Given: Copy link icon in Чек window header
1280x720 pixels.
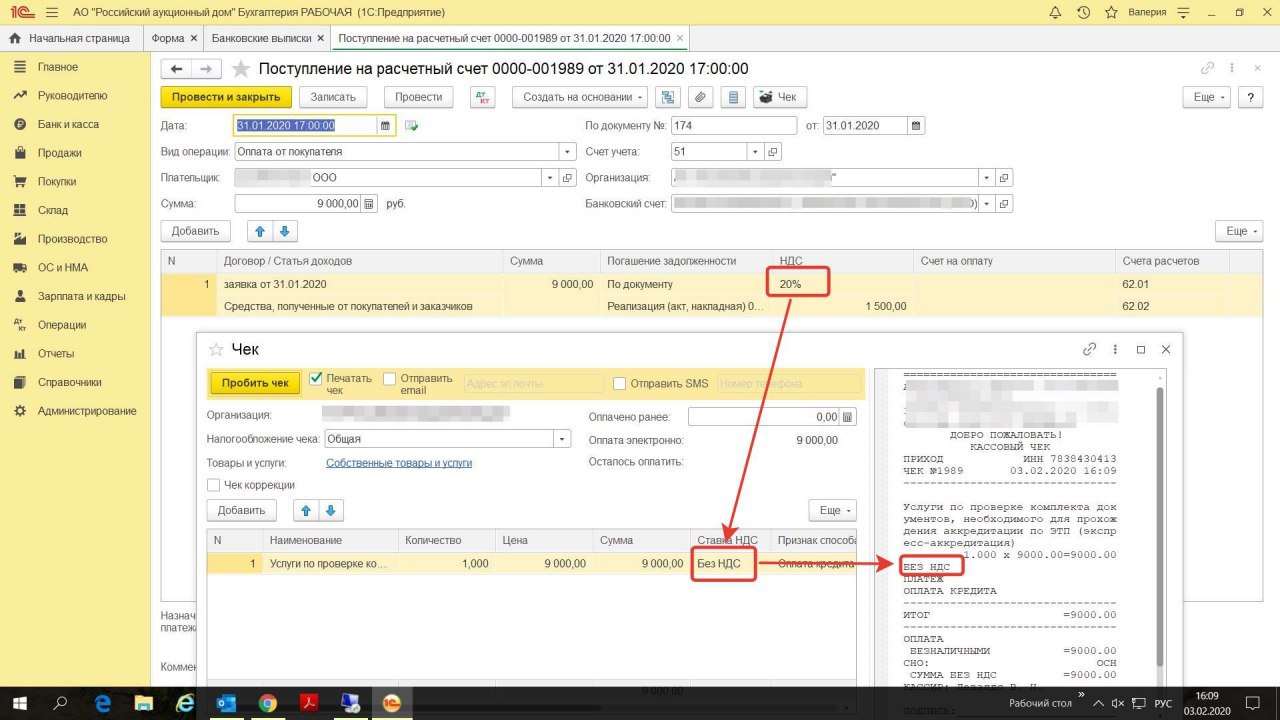Looking at the screenshot, I should [1090, 350].
